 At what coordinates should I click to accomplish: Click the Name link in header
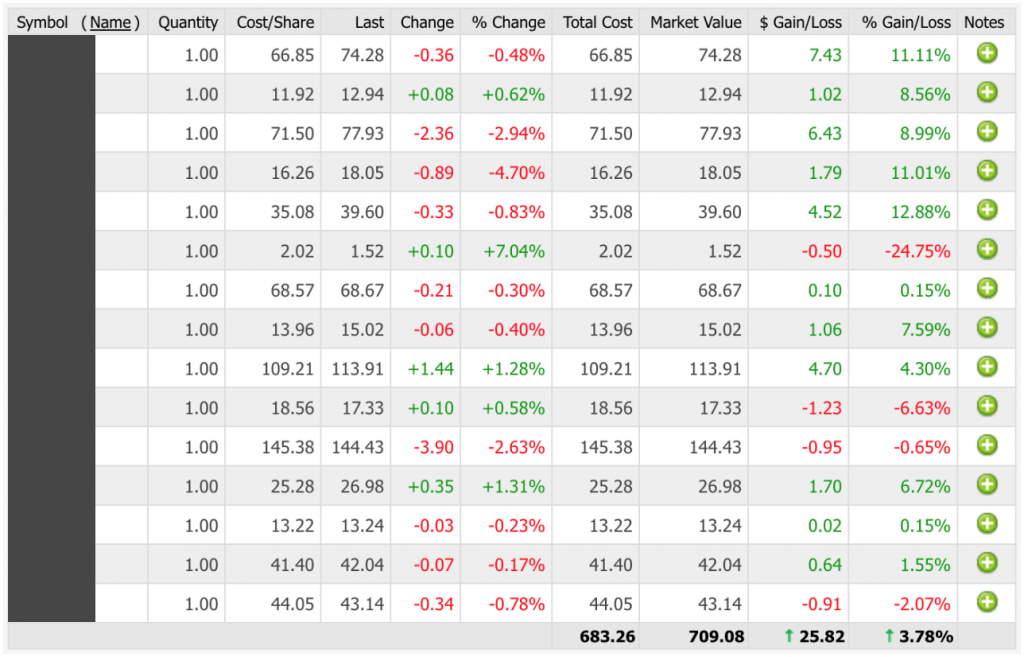click(x=110, y=22)
